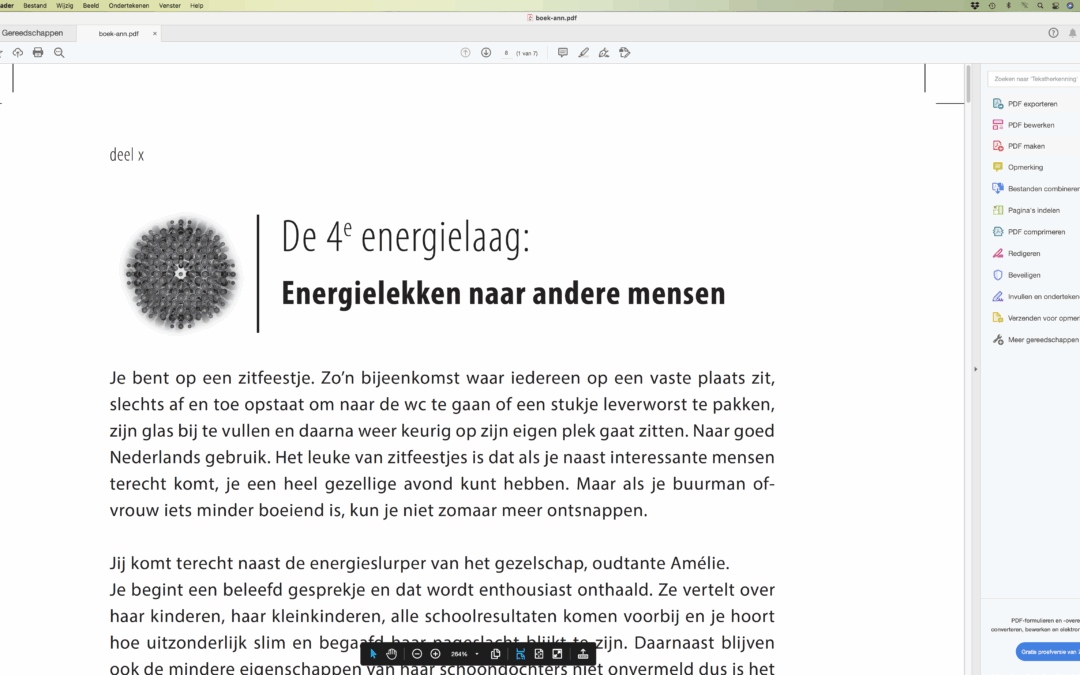Screen dimensions: 1080x675
Task: Open the PDF bewerken tool
Action: pos(1032,125)
